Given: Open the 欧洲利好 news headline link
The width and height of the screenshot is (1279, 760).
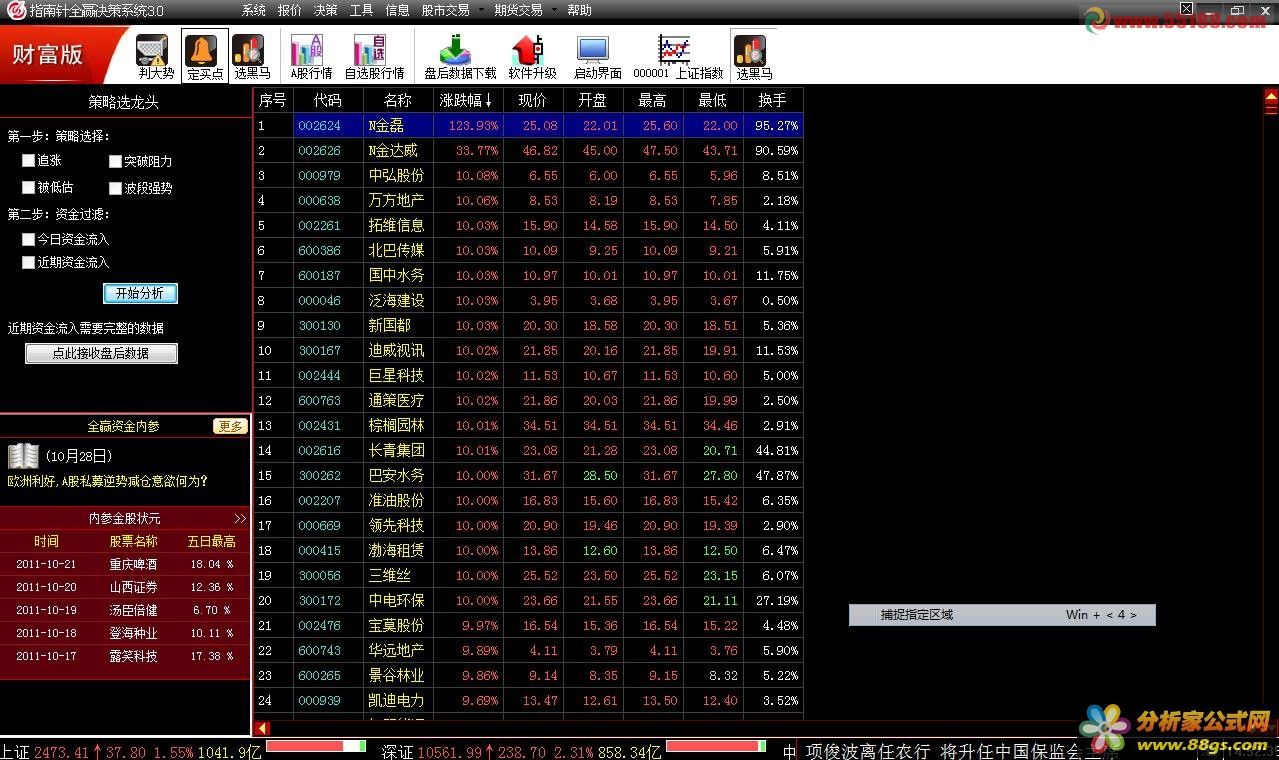Looking at the screenshot, I should 107,481.
